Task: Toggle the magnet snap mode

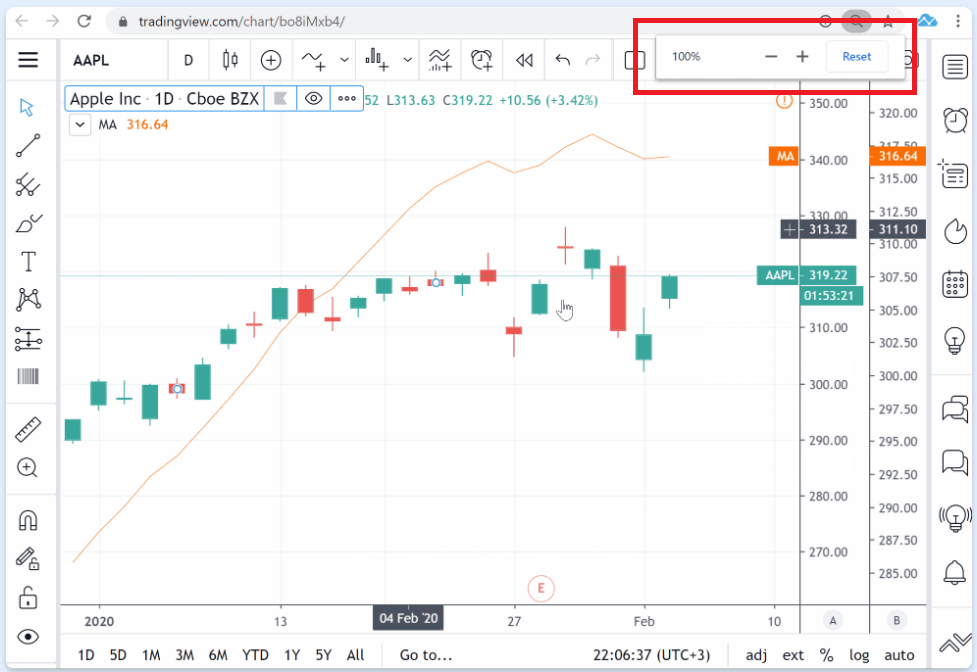Action: (28, 520)
